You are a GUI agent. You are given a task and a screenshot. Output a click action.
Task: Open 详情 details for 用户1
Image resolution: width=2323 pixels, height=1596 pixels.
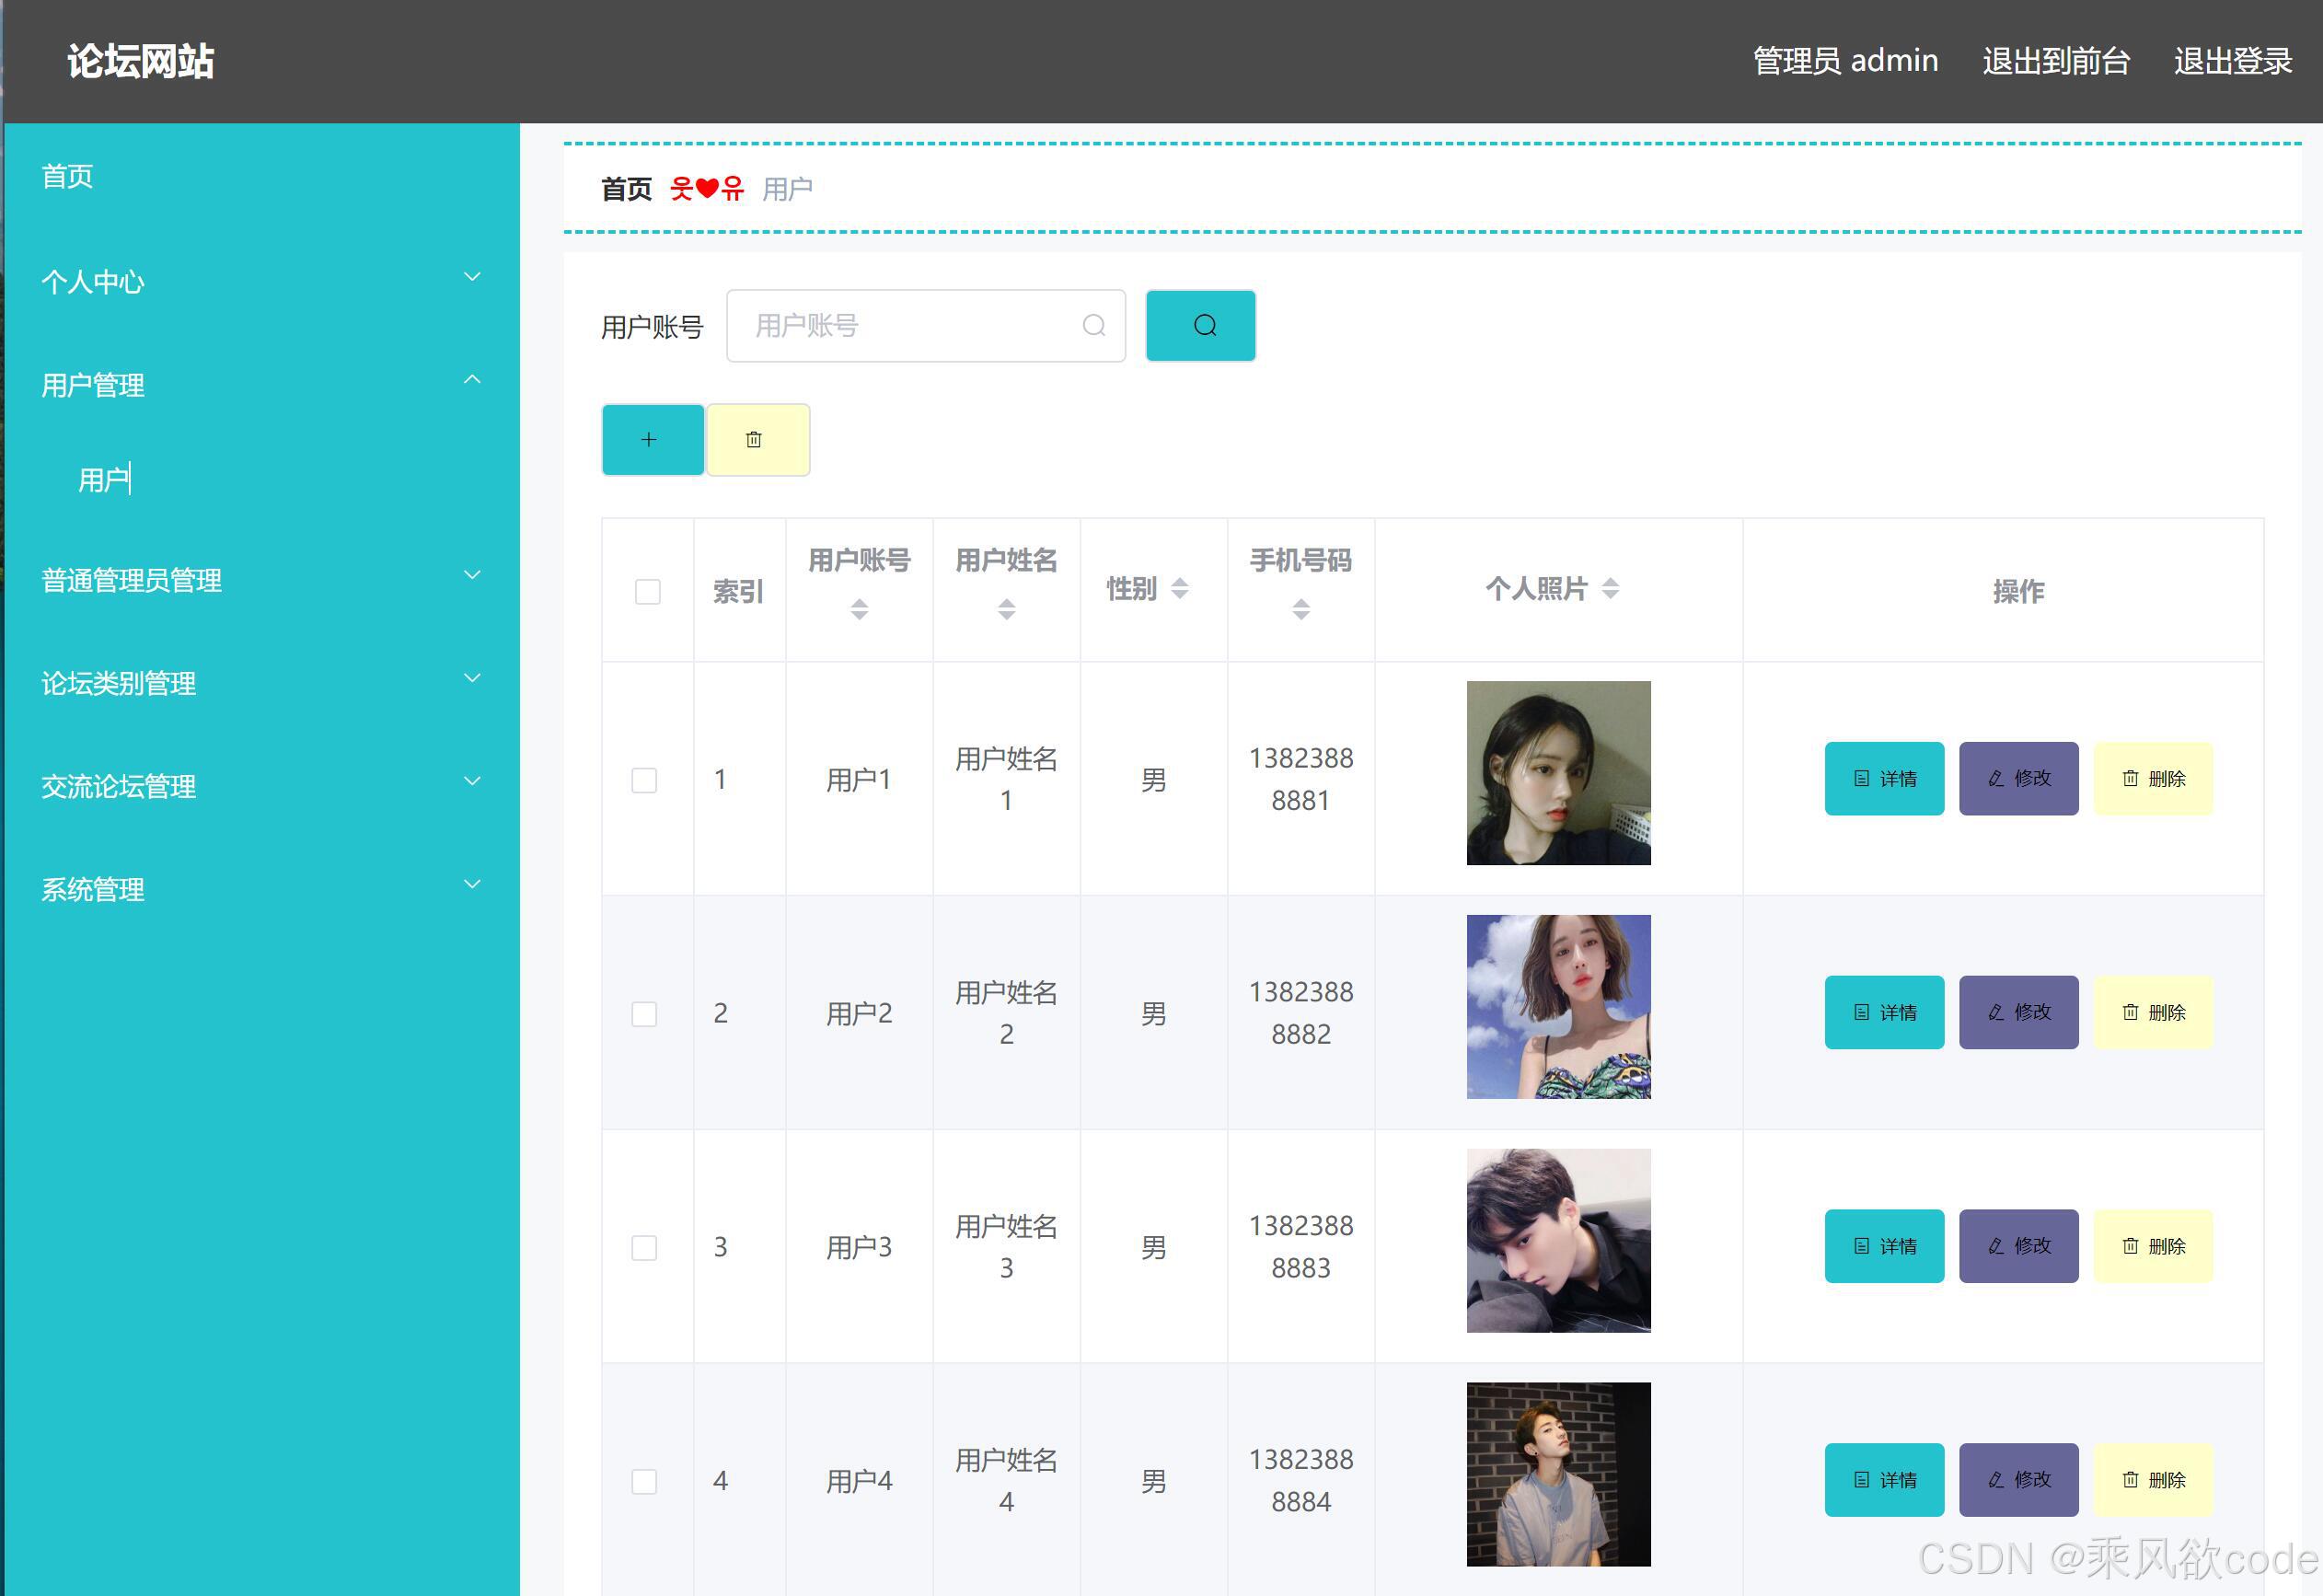pyautogui.click(x=1883, y=779)
